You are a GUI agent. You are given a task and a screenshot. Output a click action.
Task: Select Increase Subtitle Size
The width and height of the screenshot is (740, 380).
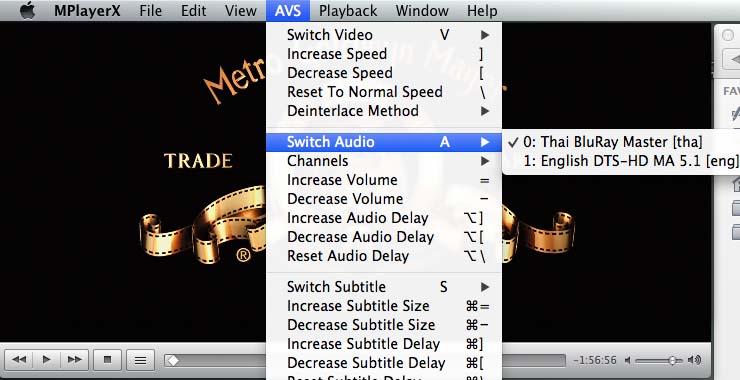point(384,306)
